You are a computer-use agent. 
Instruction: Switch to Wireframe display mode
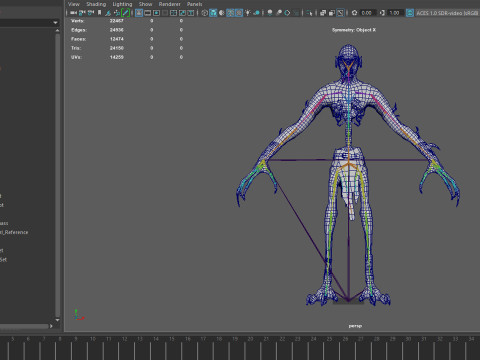(204, 13)
